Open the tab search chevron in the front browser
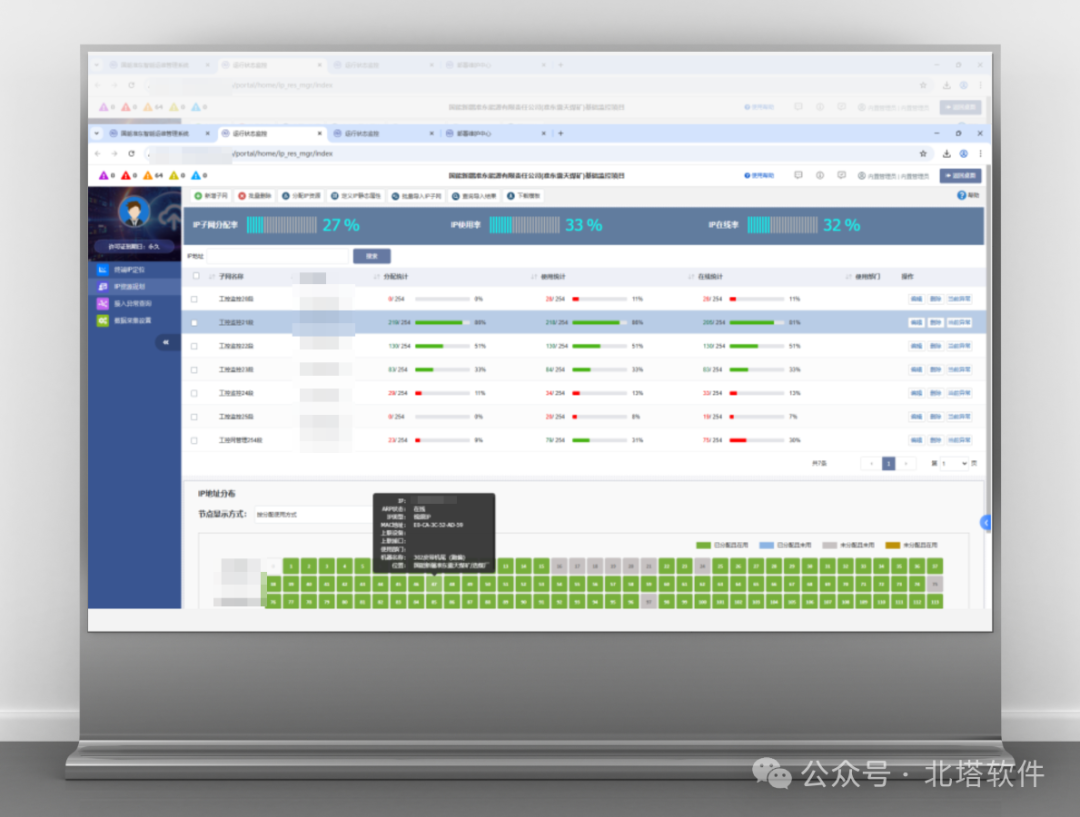The image size is (1080, 817). point(96,134)
